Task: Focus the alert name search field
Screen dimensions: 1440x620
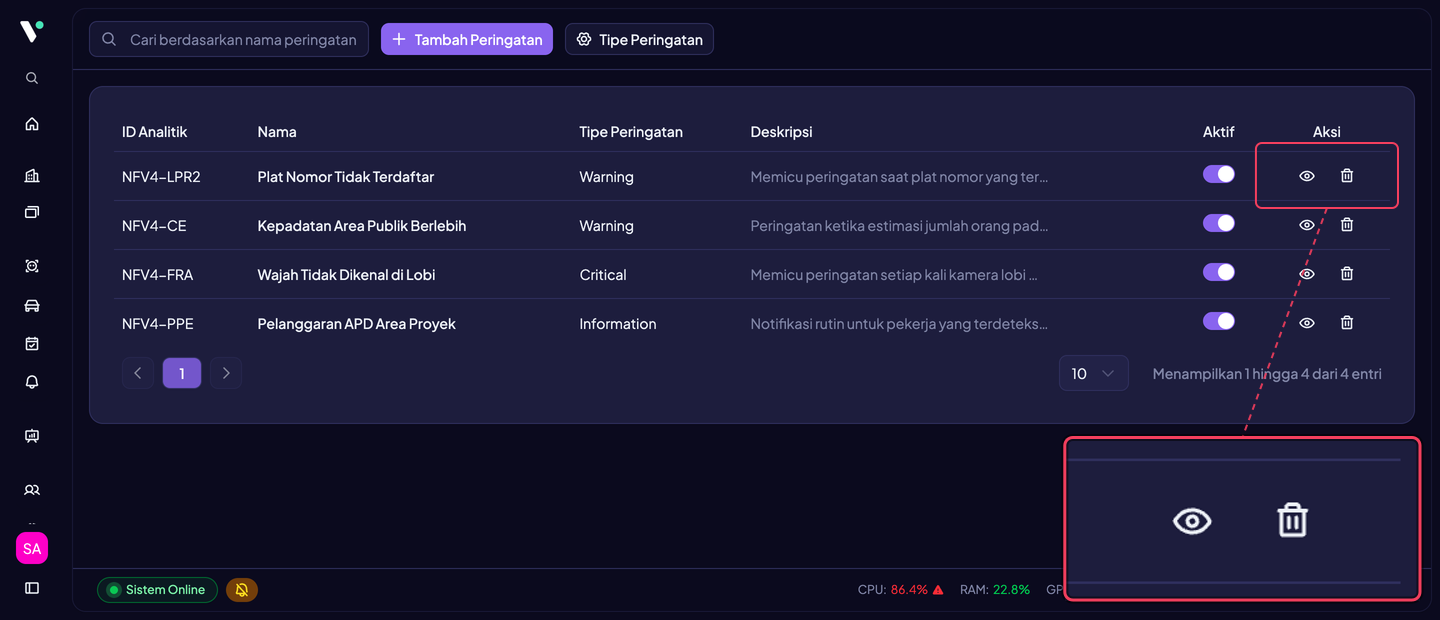Action: tap(229, 39)
